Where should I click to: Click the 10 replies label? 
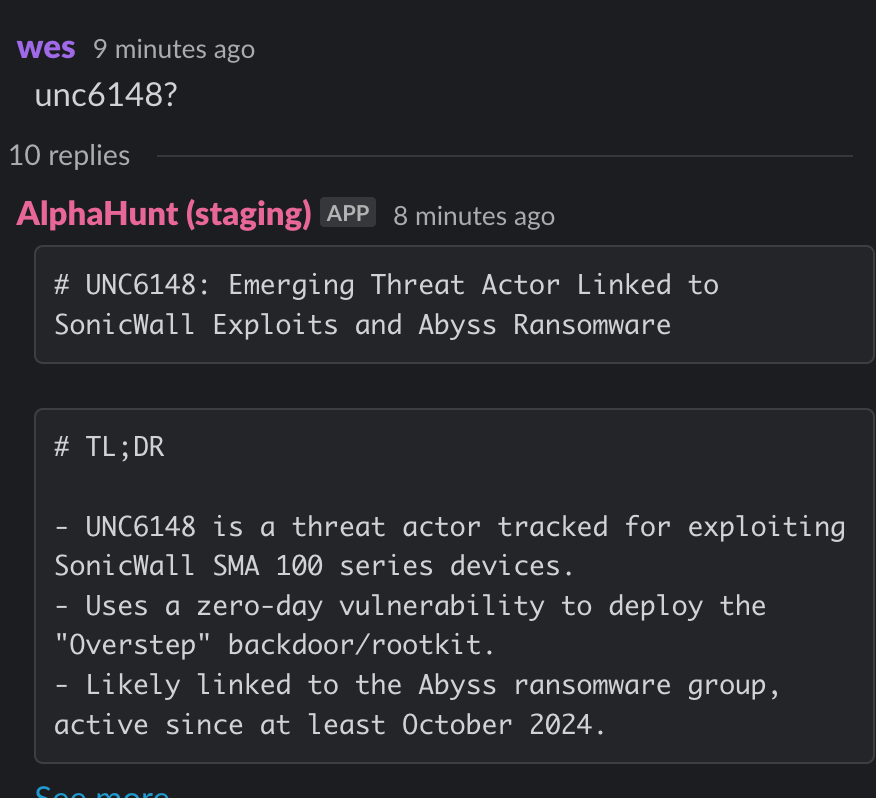69,156
